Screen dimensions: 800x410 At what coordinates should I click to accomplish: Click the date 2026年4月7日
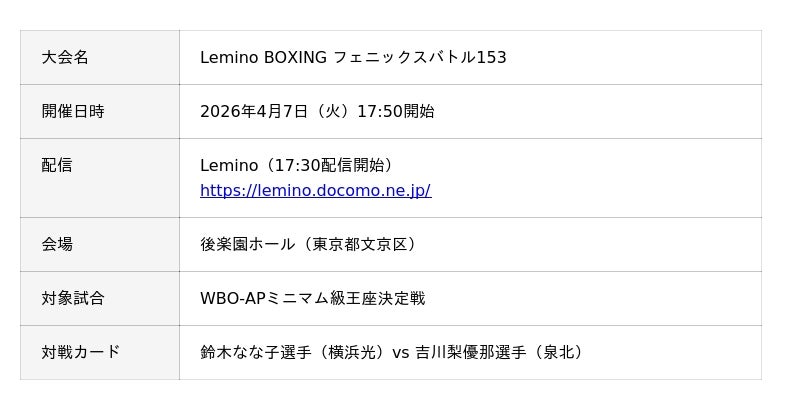click(x=254, y=112)
